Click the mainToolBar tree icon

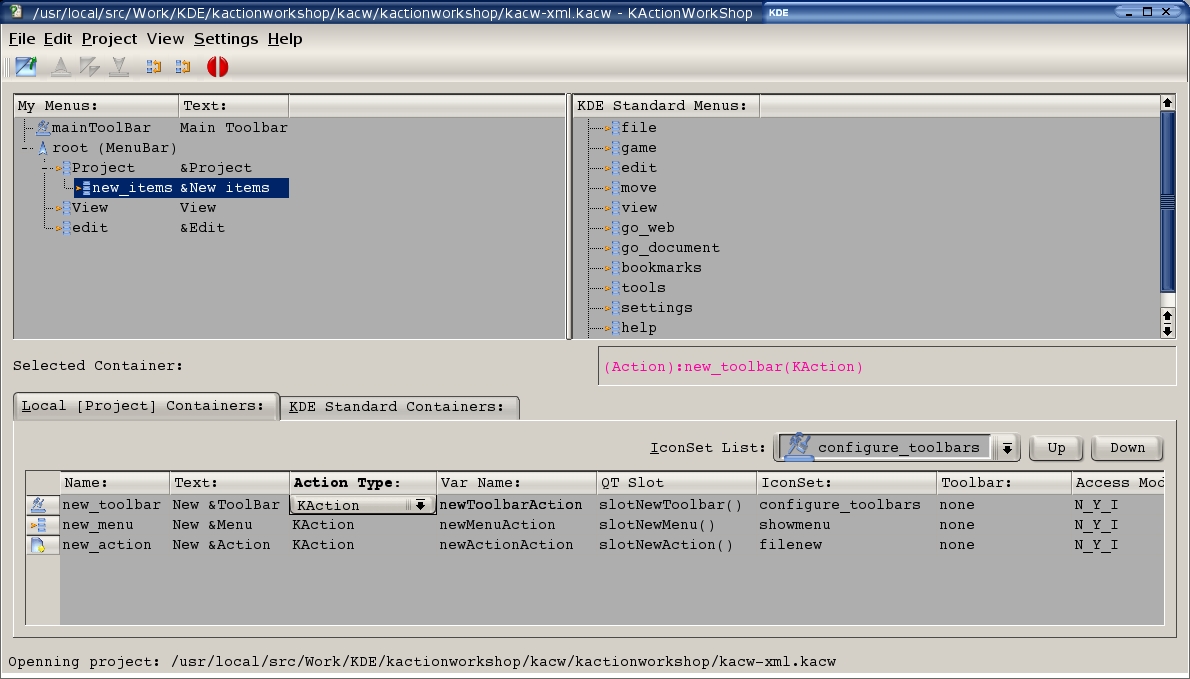coord(42,127)
